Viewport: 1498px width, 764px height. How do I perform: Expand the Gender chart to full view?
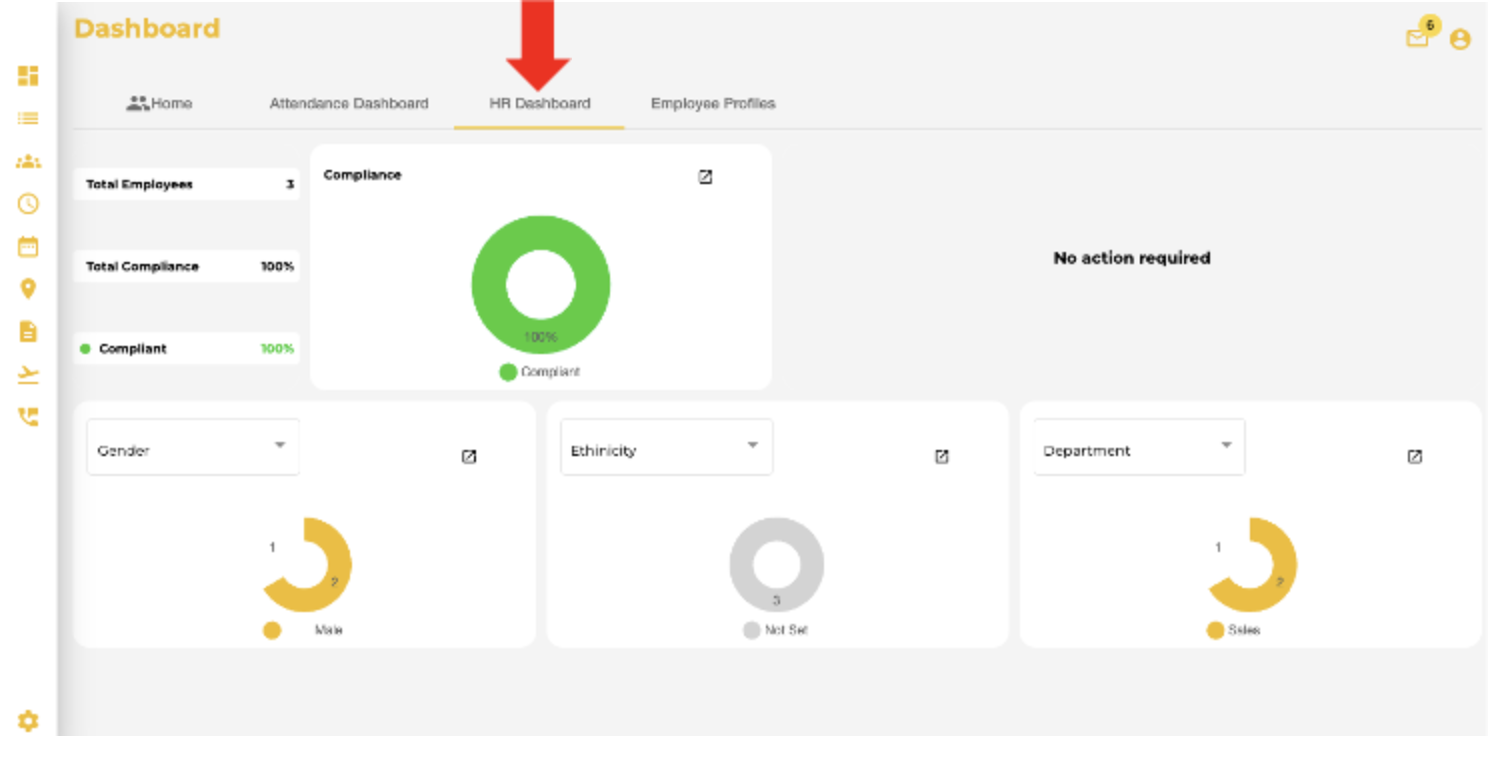coord(468,456)
